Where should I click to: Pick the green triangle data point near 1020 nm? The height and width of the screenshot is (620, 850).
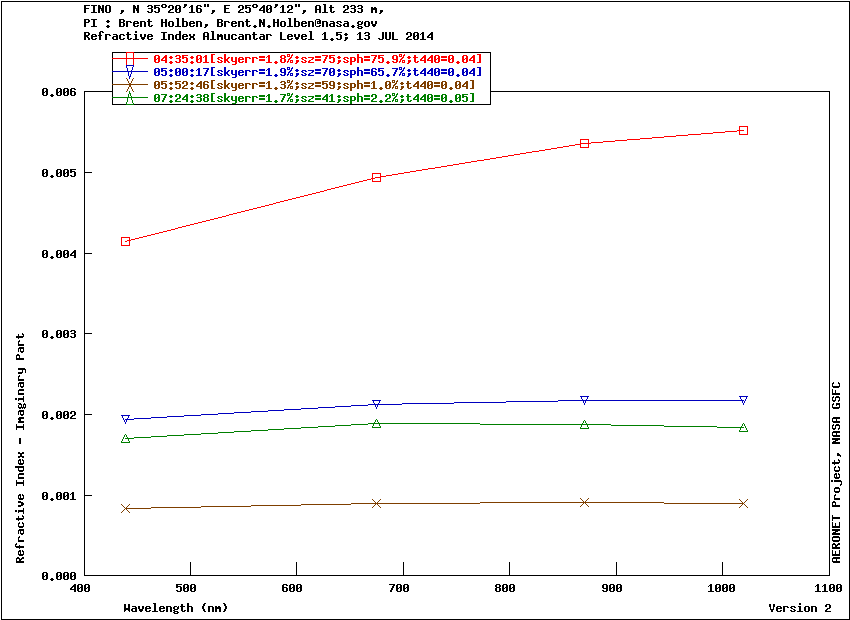click(743, 428)
